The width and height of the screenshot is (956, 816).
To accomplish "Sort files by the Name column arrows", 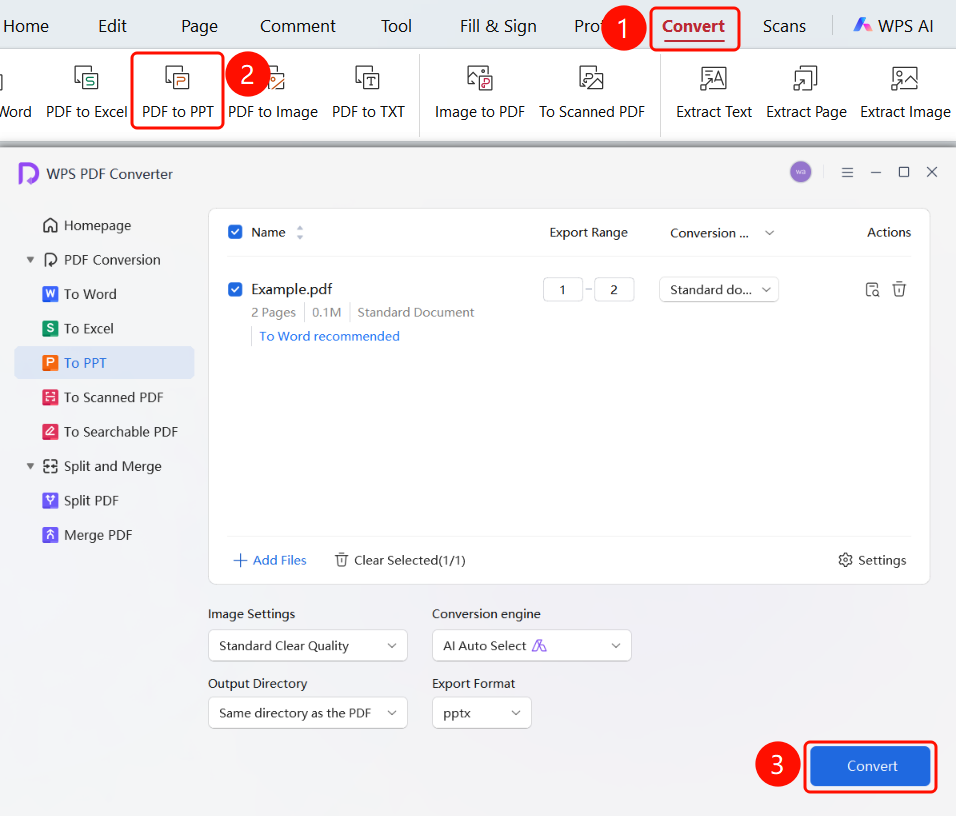I will click(x=300, y=232).
